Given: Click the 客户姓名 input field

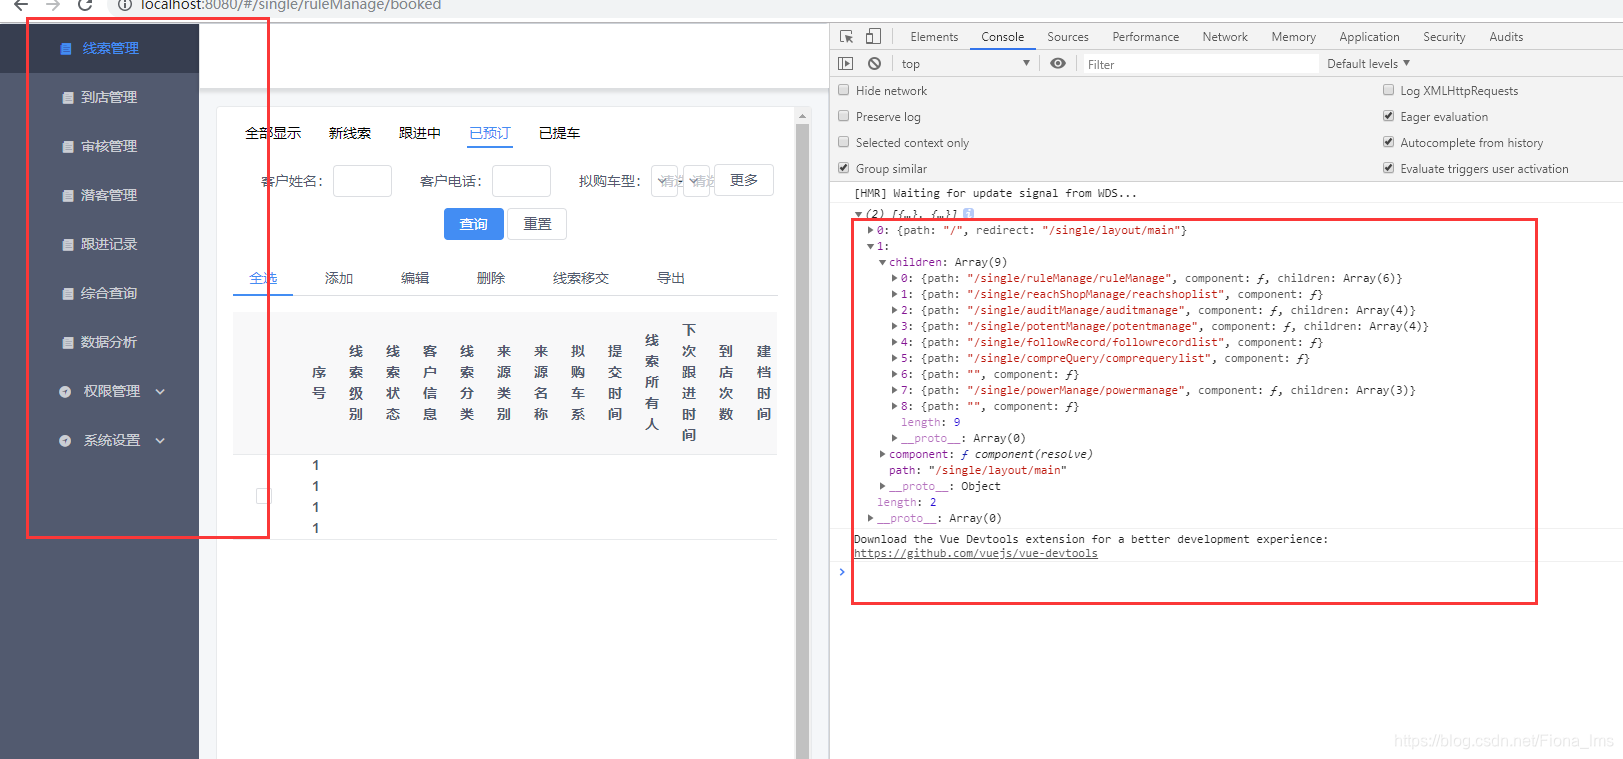Looking at the screenshot, I should (362, 181).
